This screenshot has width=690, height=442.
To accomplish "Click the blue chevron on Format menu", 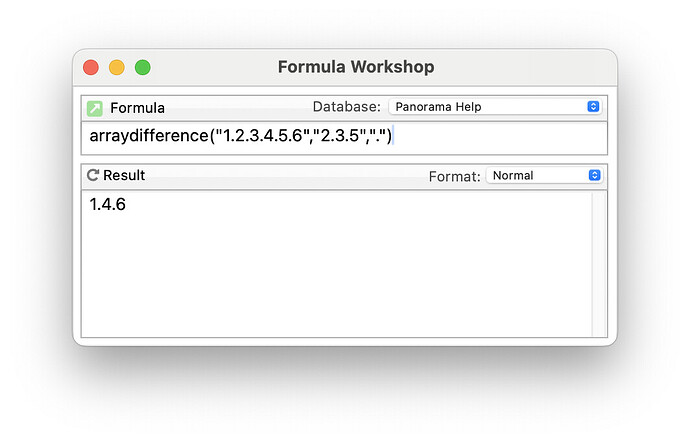I will pyautogui.click(x=595, y=175).
